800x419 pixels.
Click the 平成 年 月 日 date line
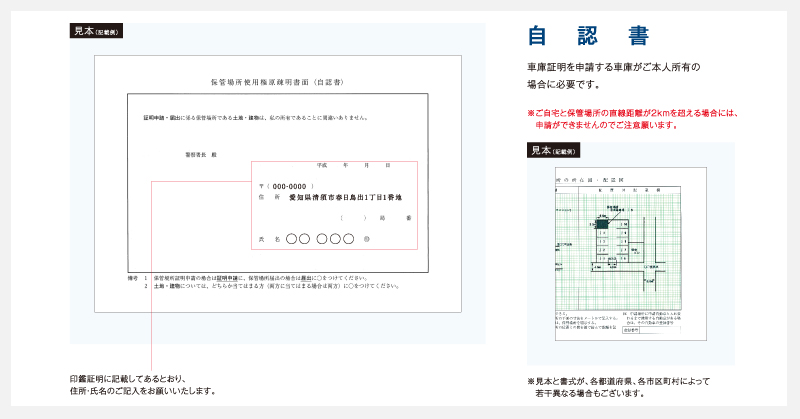coord(354,165)
